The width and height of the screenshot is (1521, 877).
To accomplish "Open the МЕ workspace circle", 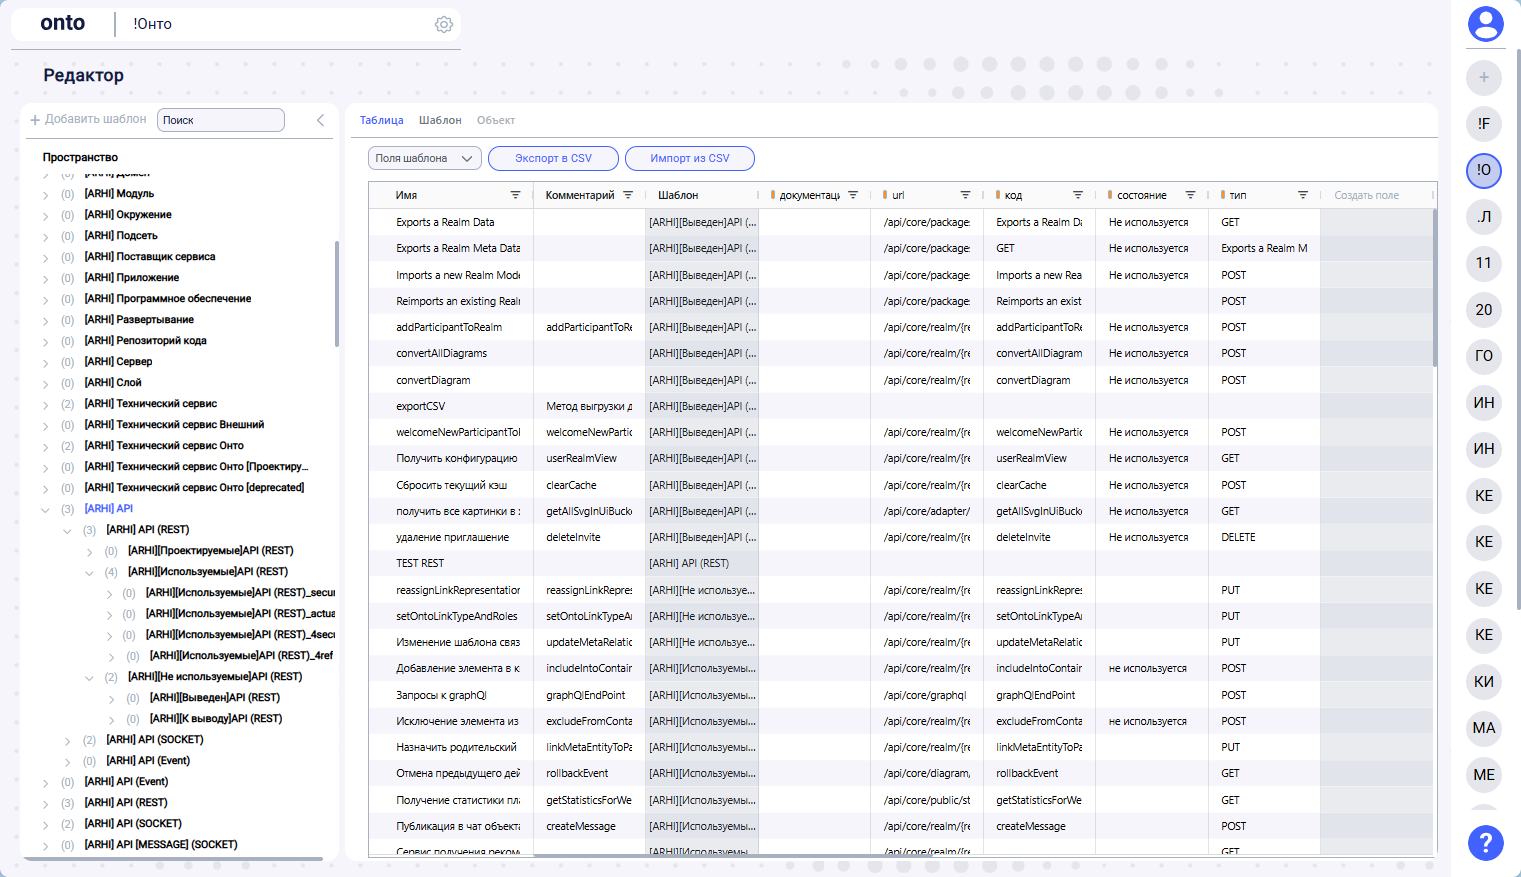I will (1484, 775).
